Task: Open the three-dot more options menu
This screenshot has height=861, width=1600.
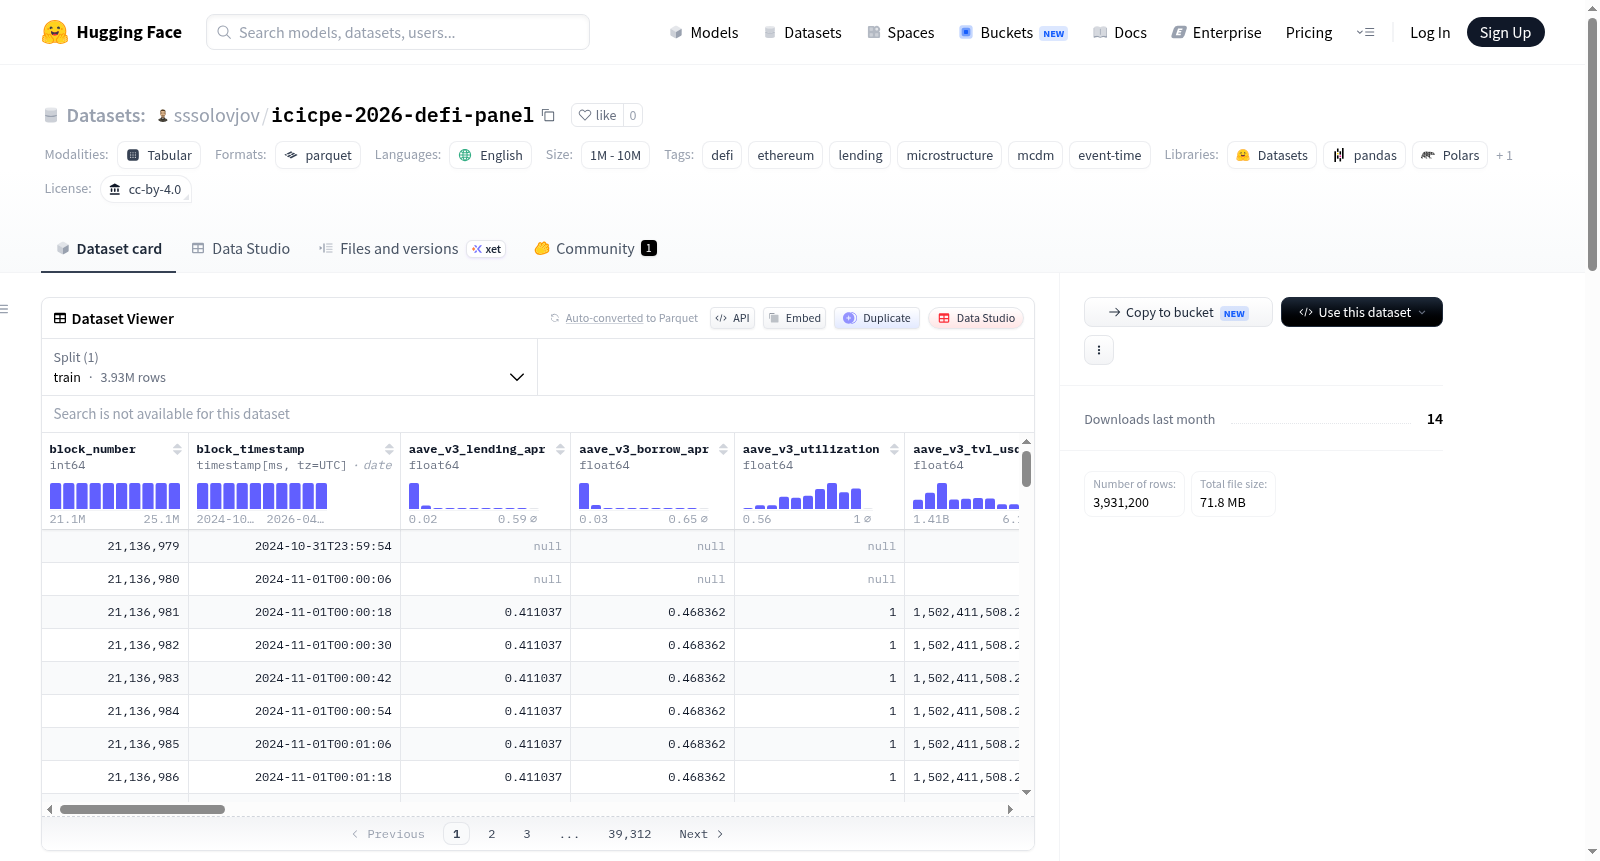Action: (x=1099, y=350)
